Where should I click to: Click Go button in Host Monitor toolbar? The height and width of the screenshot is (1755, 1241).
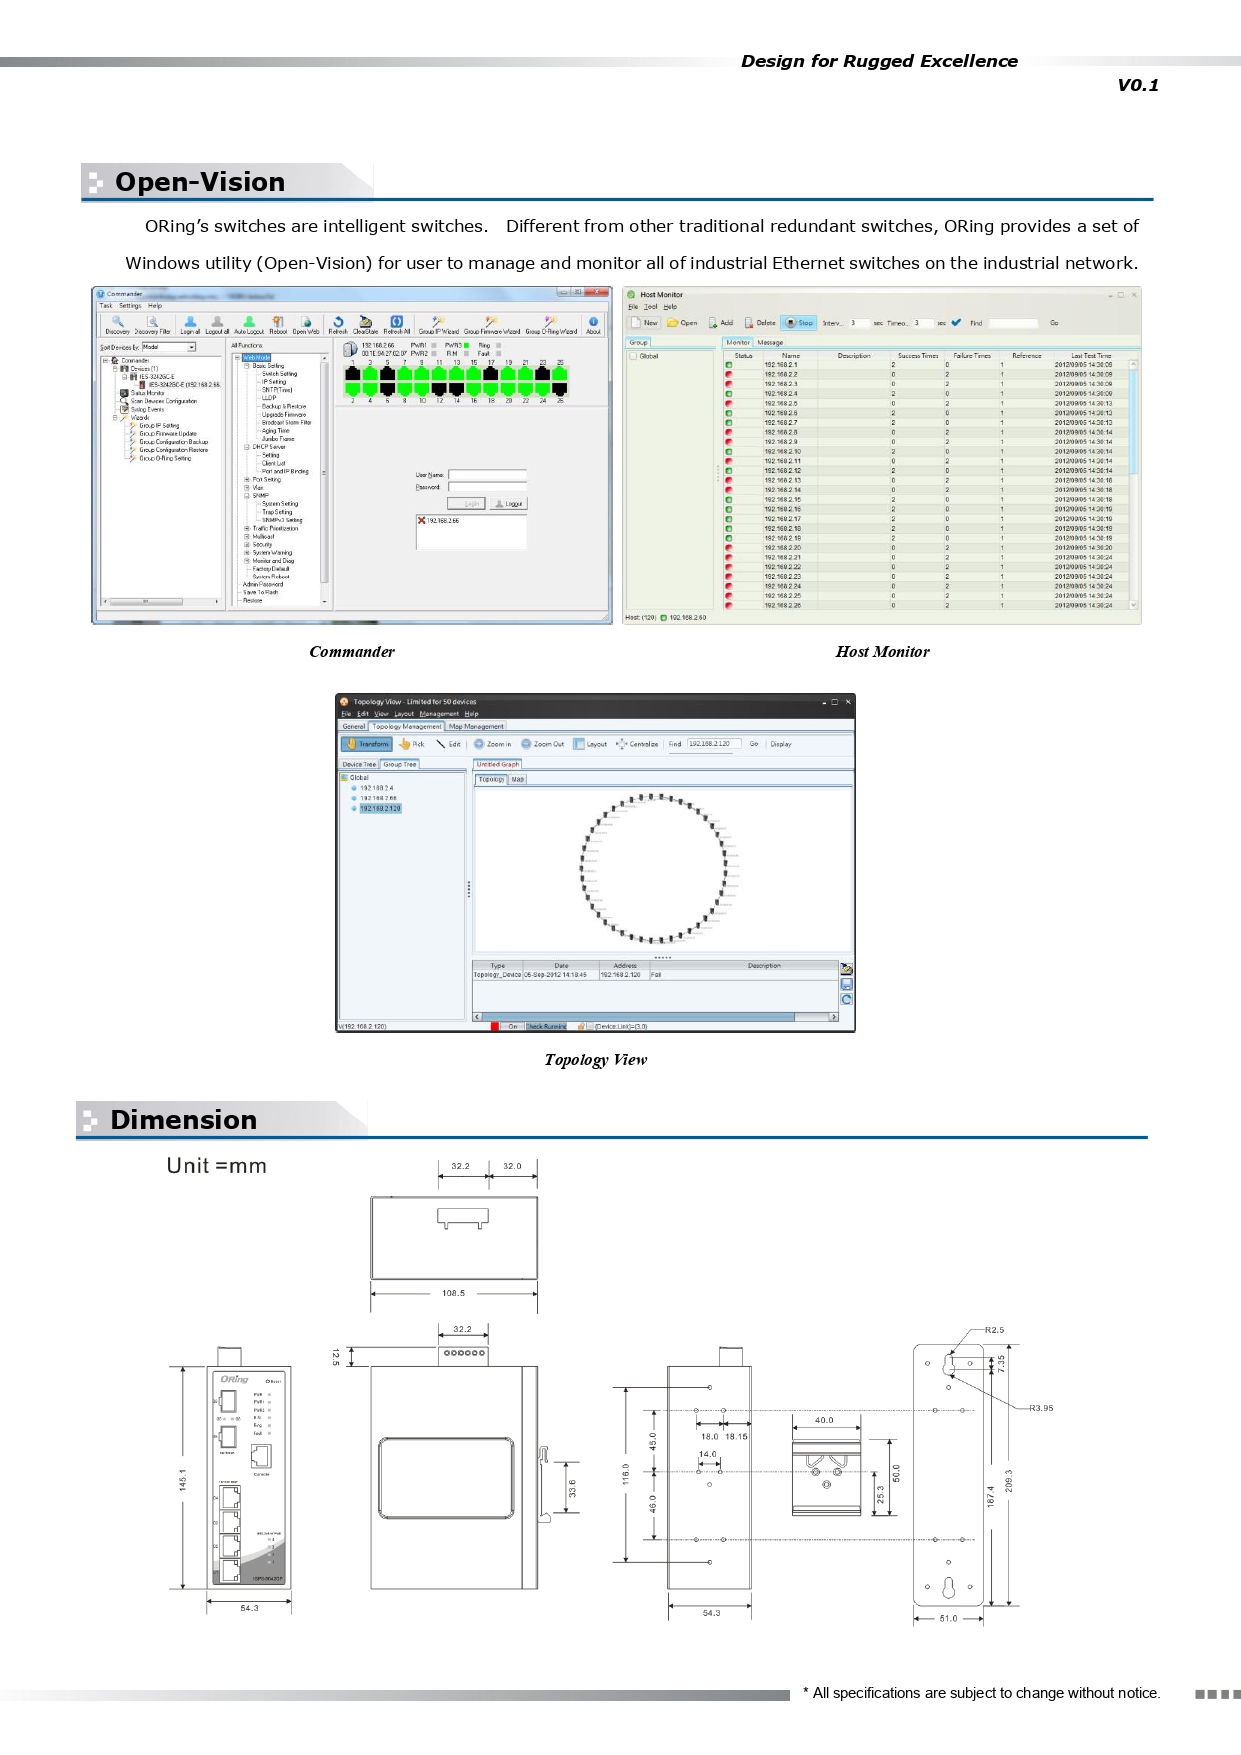coord(1054,323)
